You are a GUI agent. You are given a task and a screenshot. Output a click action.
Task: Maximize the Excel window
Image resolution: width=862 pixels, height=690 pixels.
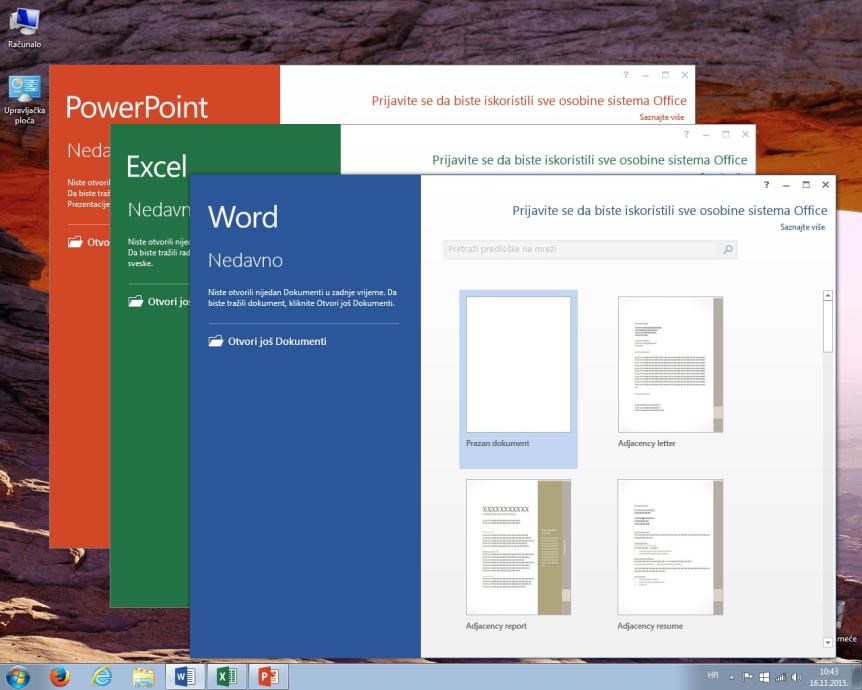[726, 134]
